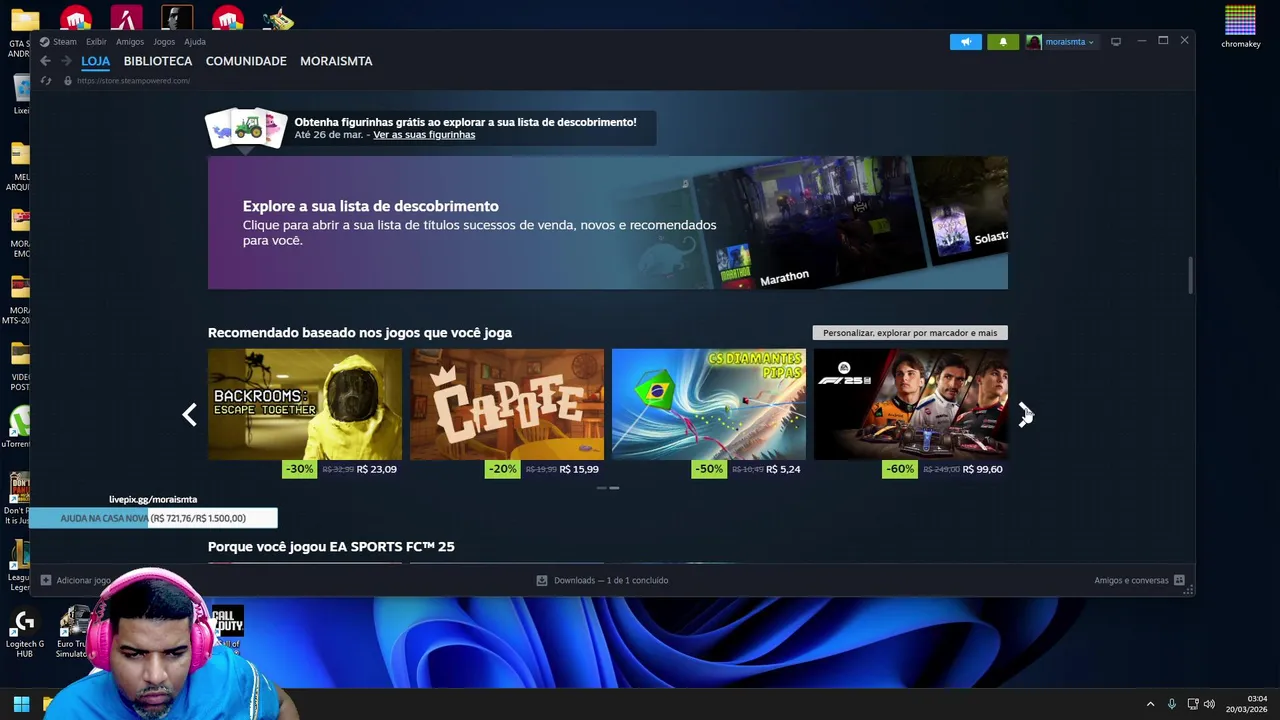Click the Steam logo in the title bar
This screenshot has height=720, width=1280.
tap(44, 42)
